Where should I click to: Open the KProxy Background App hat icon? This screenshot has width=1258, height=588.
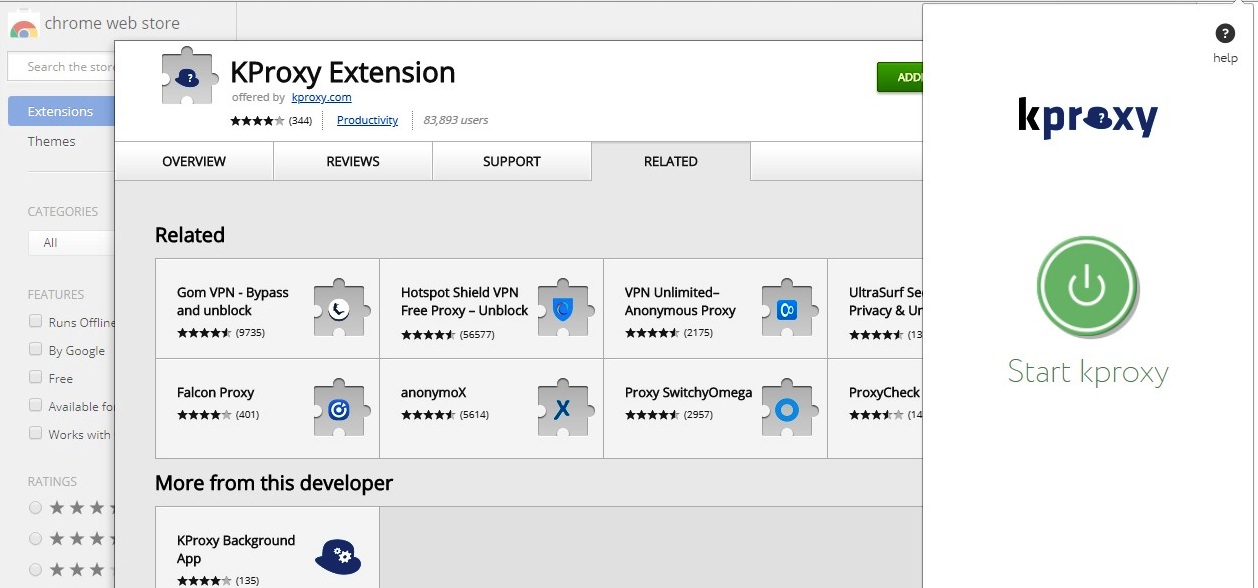pos(338,556)
